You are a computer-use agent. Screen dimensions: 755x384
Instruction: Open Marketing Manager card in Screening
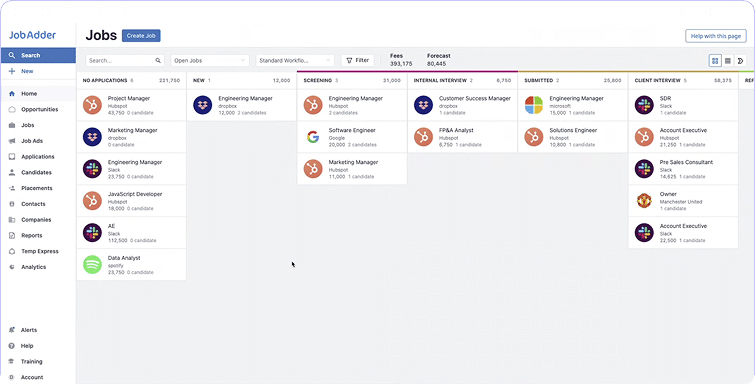tap(352, 169)
